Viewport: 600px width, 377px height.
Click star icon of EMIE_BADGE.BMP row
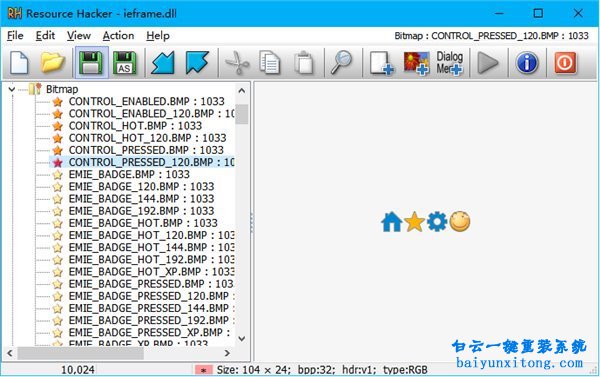[x=57, y=175]
